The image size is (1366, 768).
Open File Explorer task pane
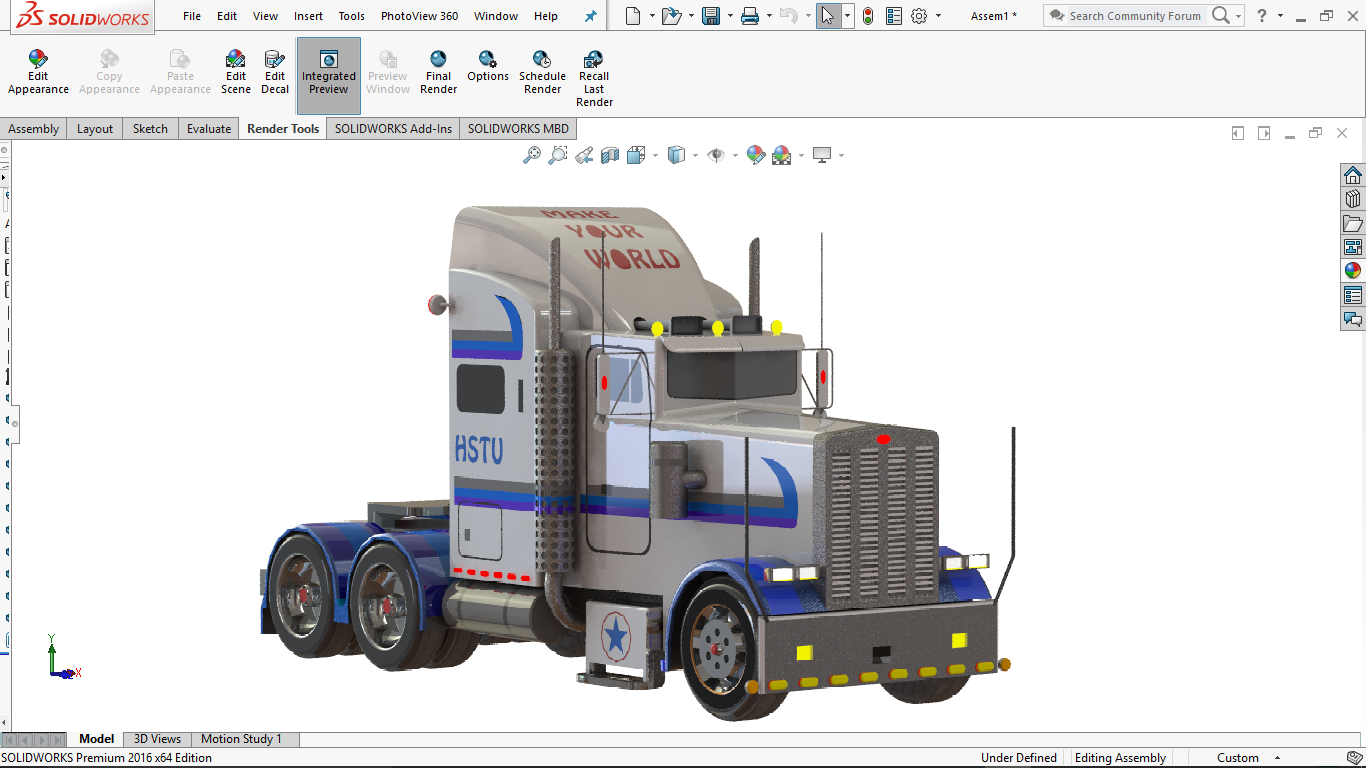click(x=1353, y=223)
